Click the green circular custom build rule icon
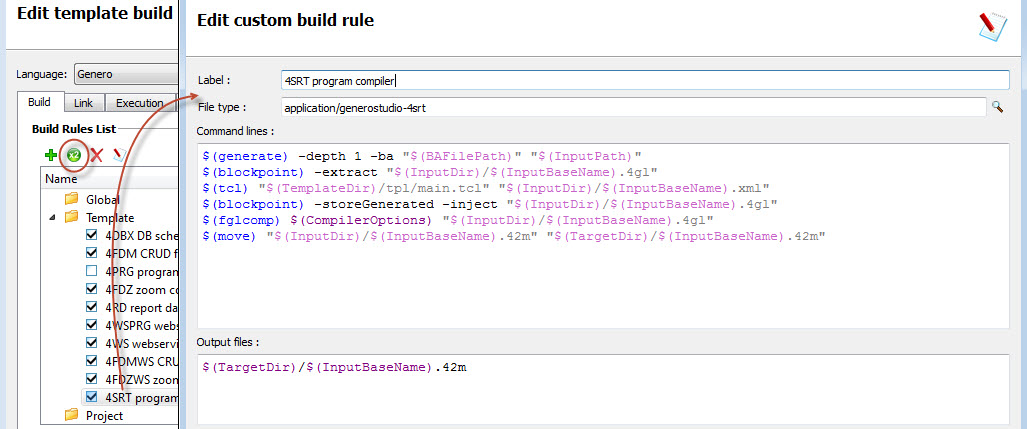 73,155
